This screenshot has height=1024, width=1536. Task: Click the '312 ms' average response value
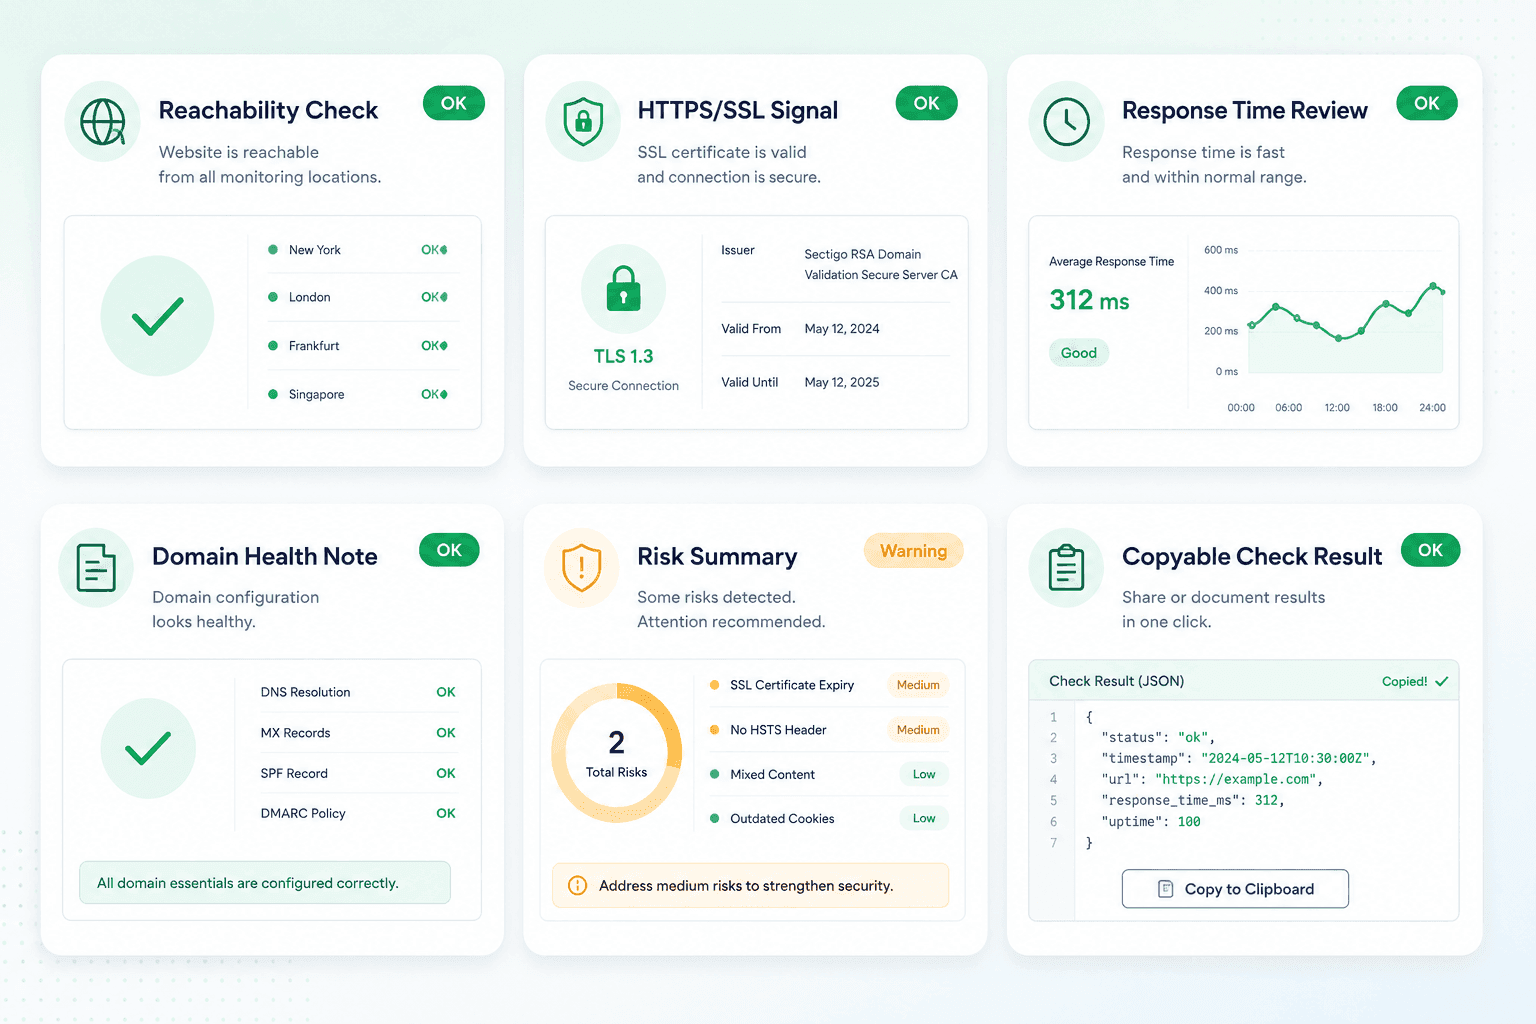click(1089, 300)
